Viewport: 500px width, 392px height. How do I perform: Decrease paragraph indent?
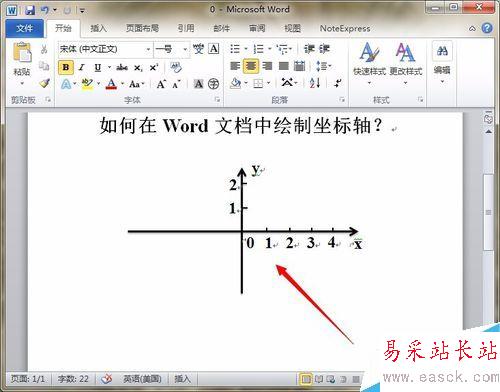coord(309,49)
